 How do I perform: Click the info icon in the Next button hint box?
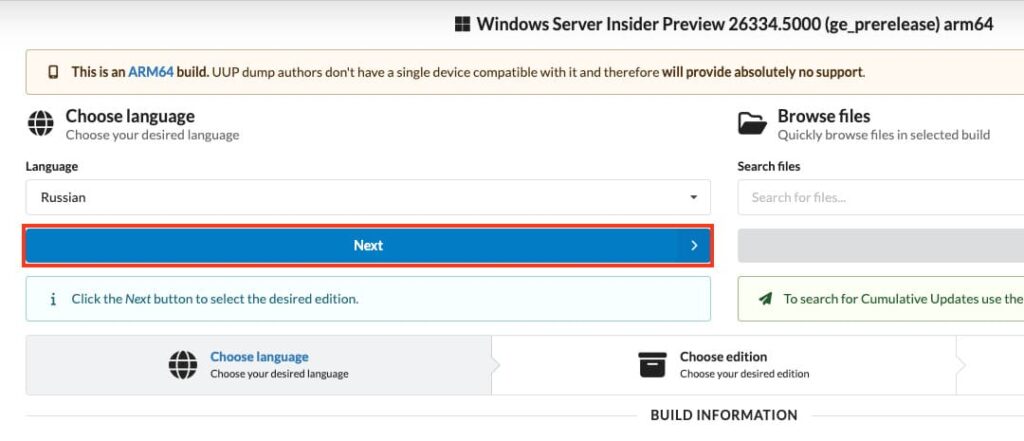[53, 299]
